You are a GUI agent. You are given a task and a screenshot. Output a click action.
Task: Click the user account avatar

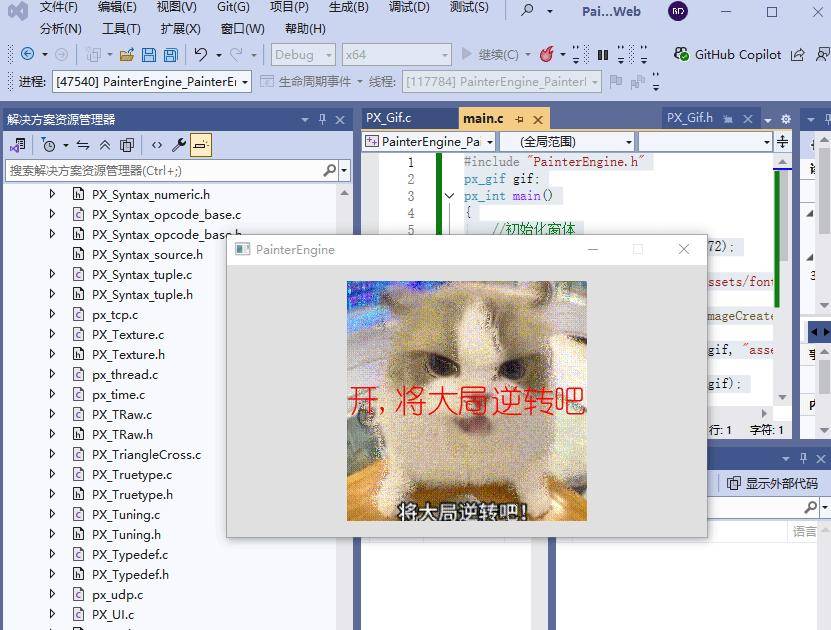tap(678, 11)
